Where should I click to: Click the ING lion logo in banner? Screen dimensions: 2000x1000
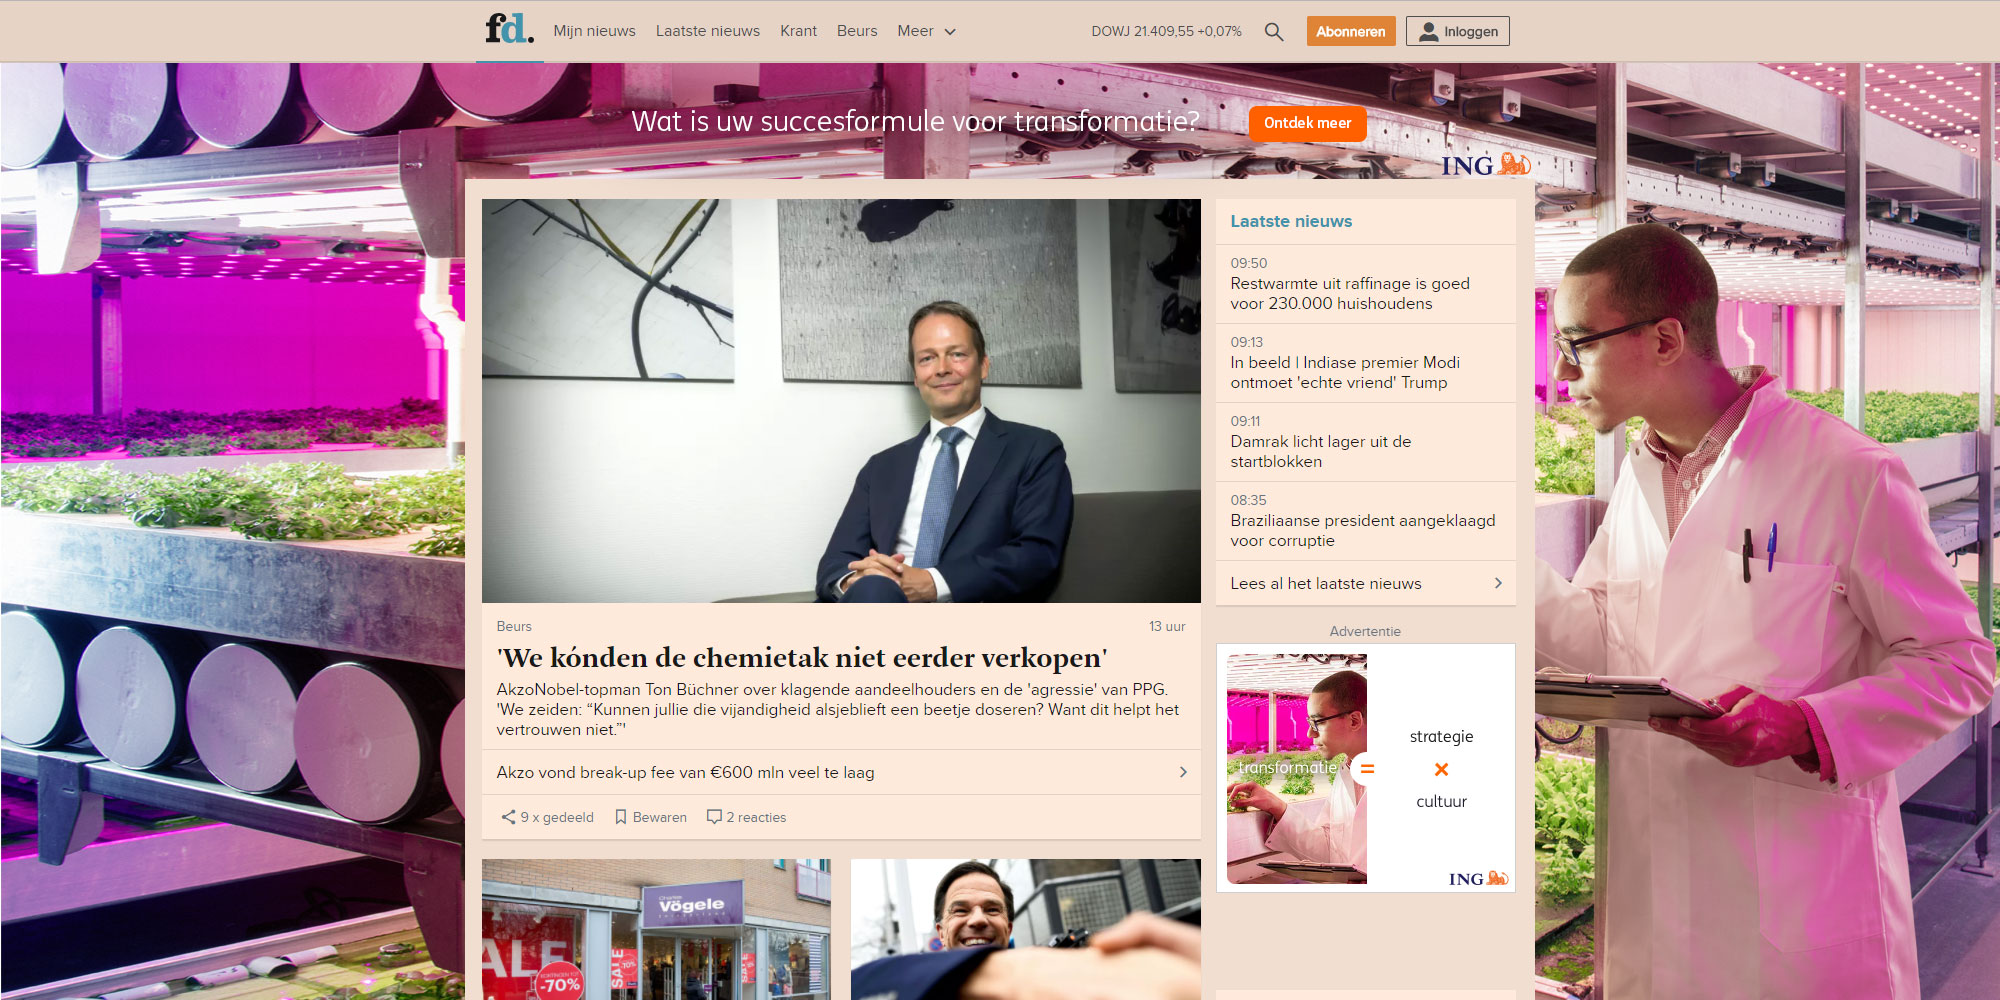[x=1486, y=165]
